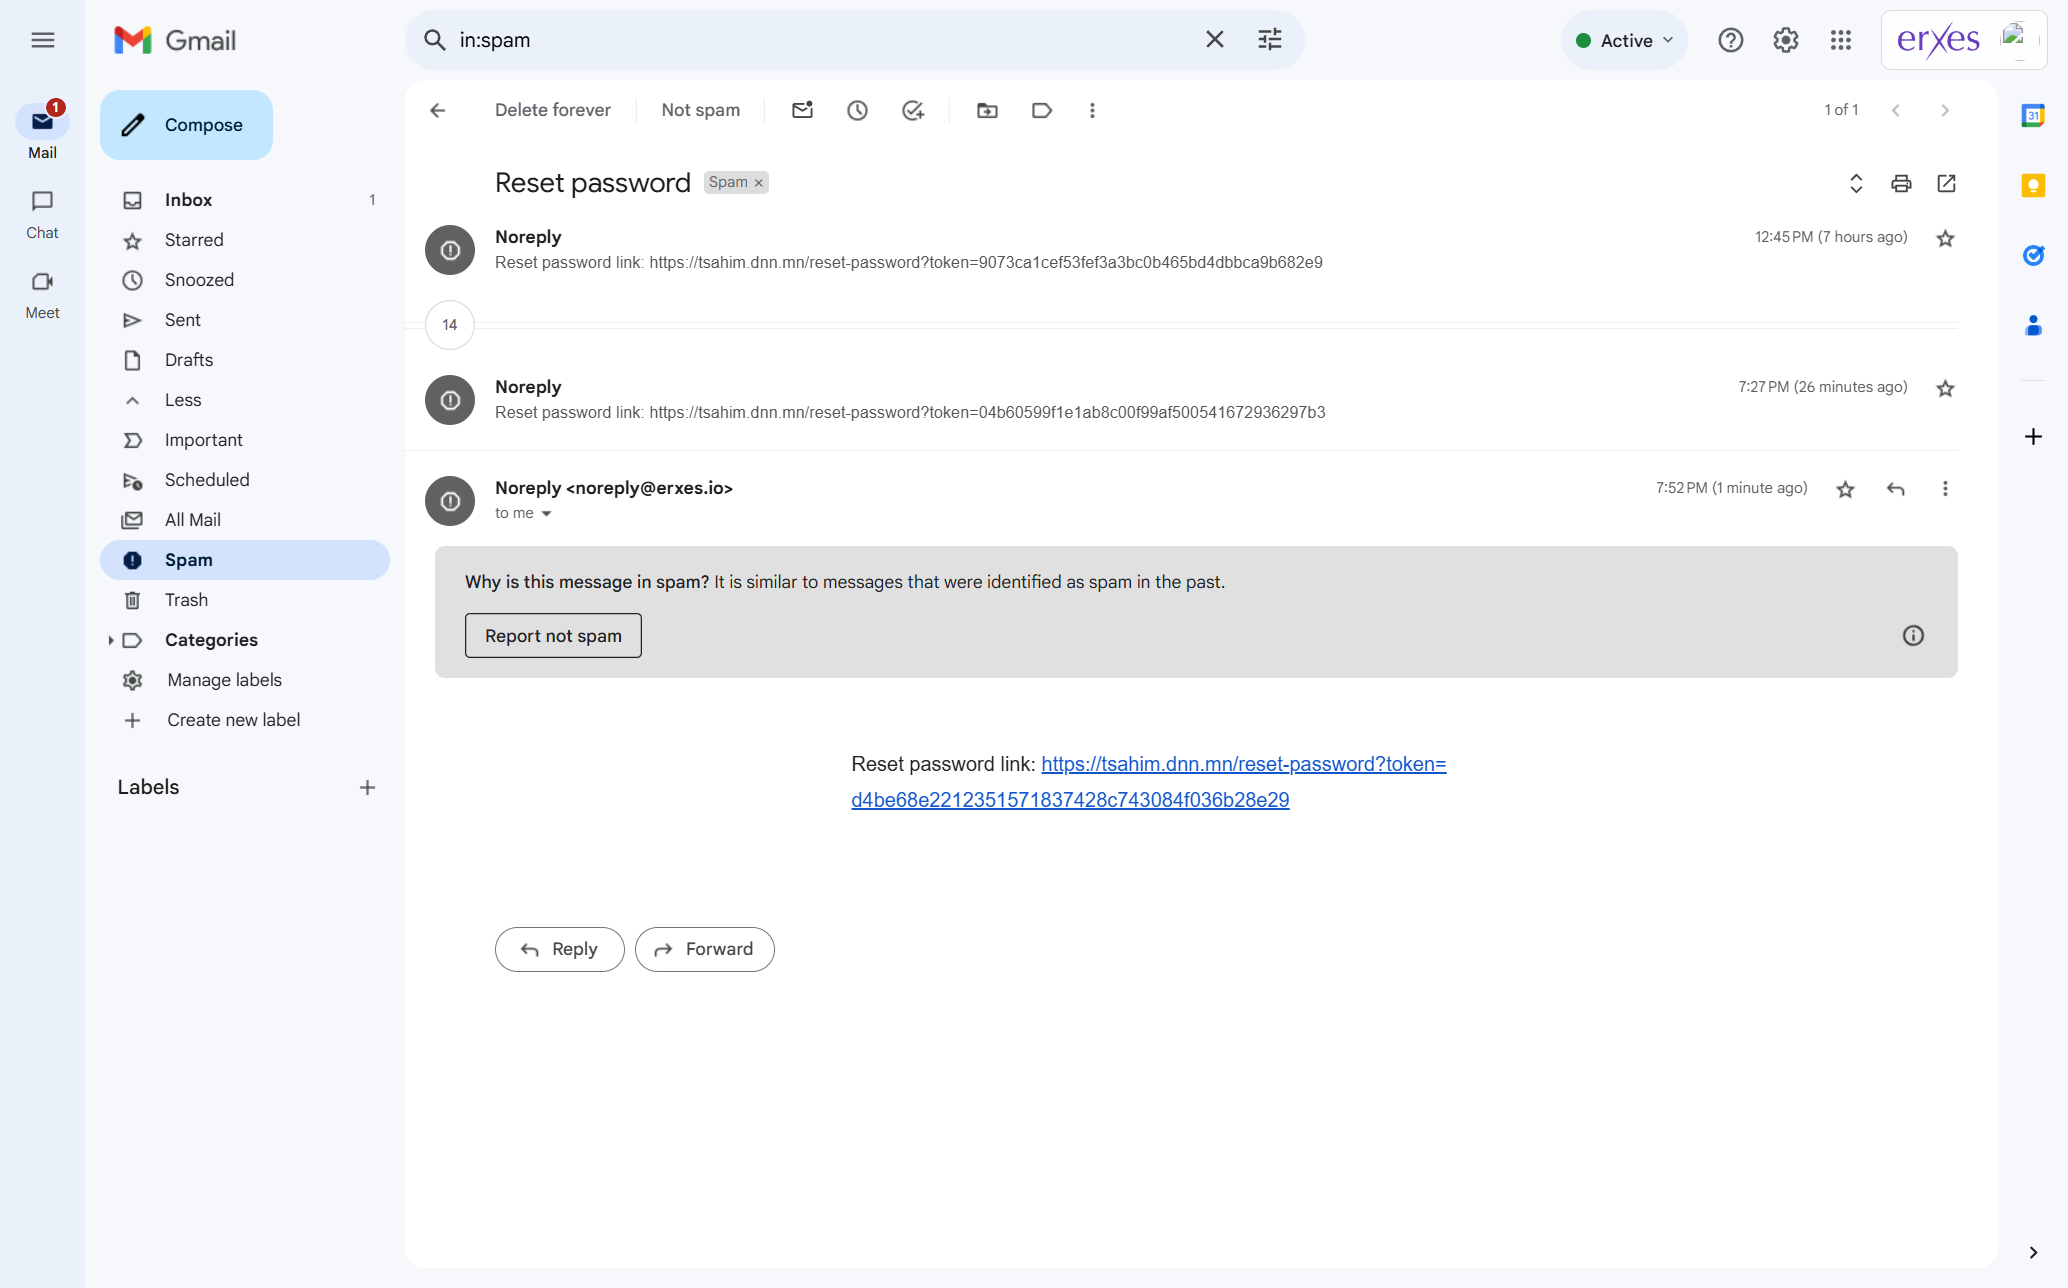2068x1288 pixels.
Task: Hide the side panel arrow
Action: 2033,1252
